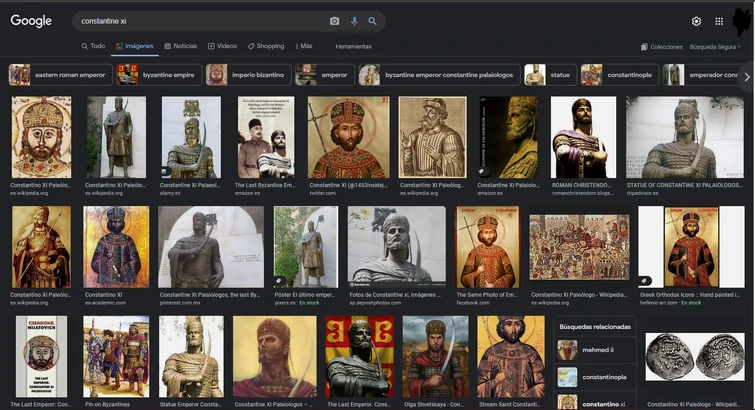
Task: Select the emperor filter chip
Action: pyautogui.click(x=325, y=75)
